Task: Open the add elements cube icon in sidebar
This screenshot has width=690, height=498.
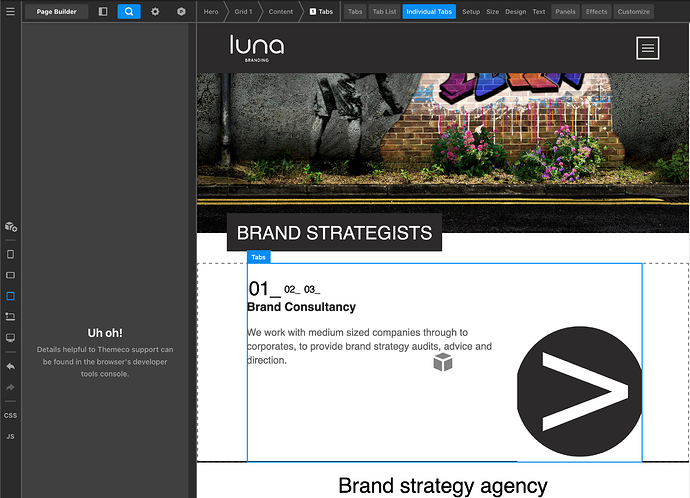Action: (x=10, y=227)
